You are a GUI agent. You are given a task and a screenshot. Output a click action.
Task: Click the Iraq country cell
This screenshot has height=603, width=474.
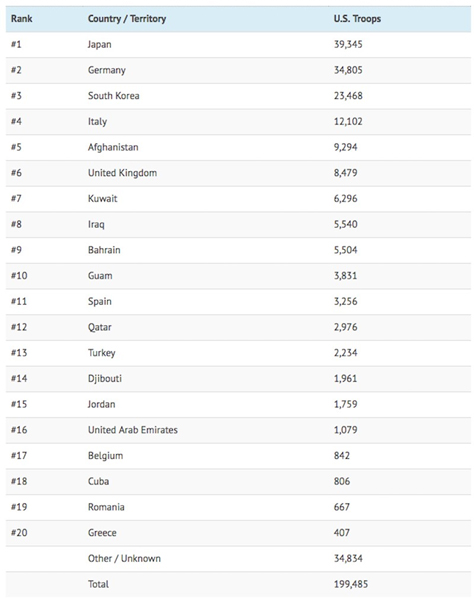tap(96, 225)
